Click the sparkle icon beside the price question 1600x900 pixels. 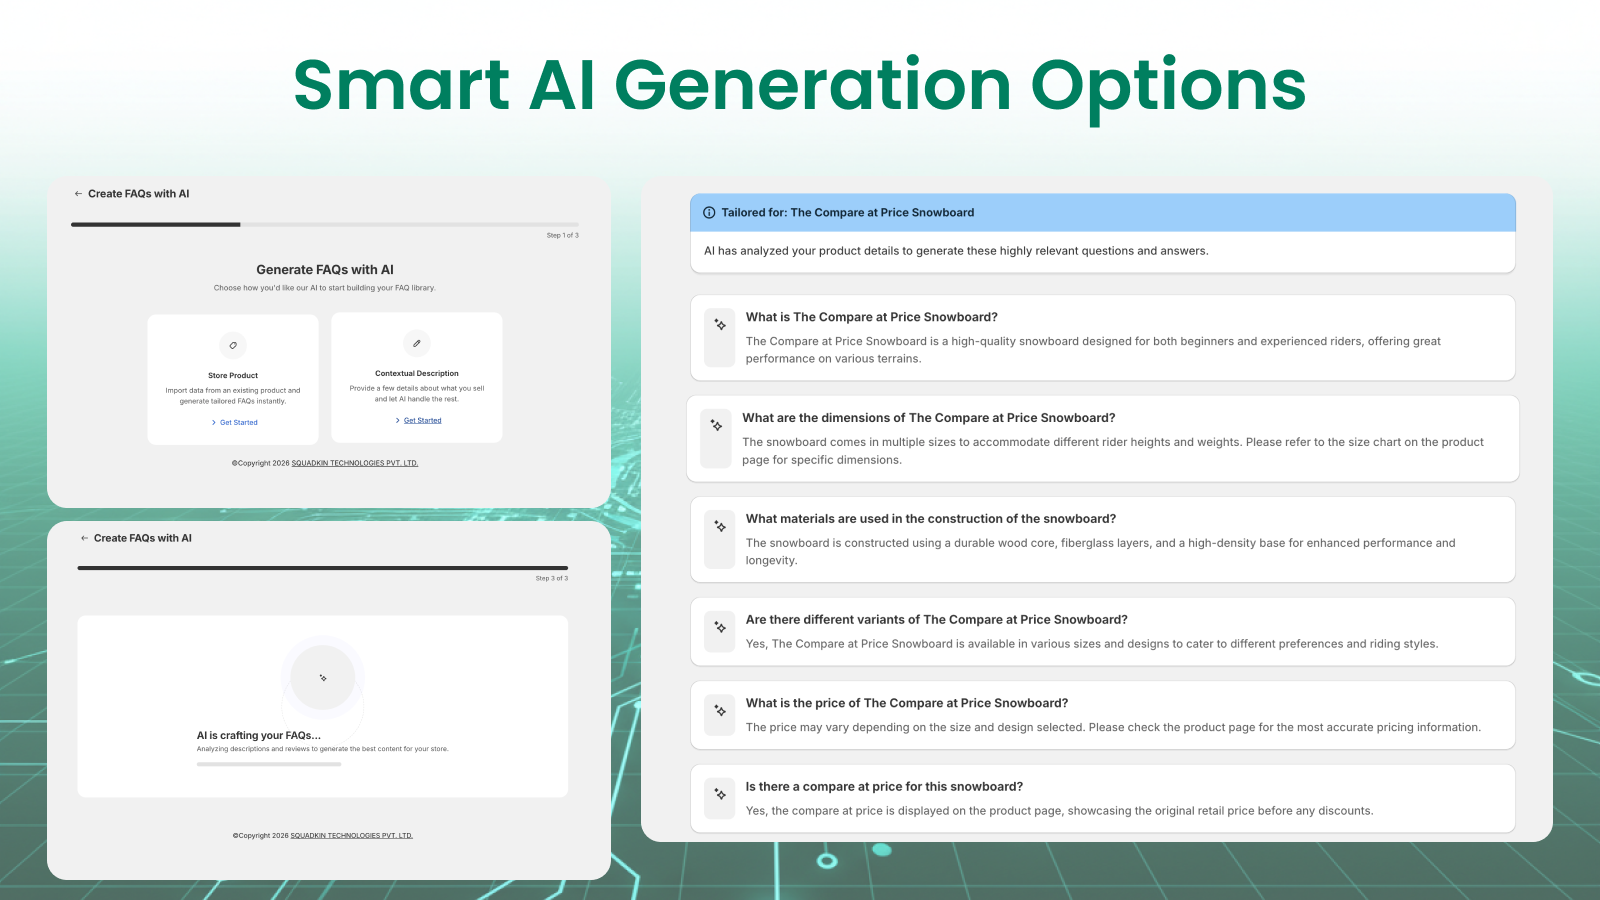pos(719,710)
